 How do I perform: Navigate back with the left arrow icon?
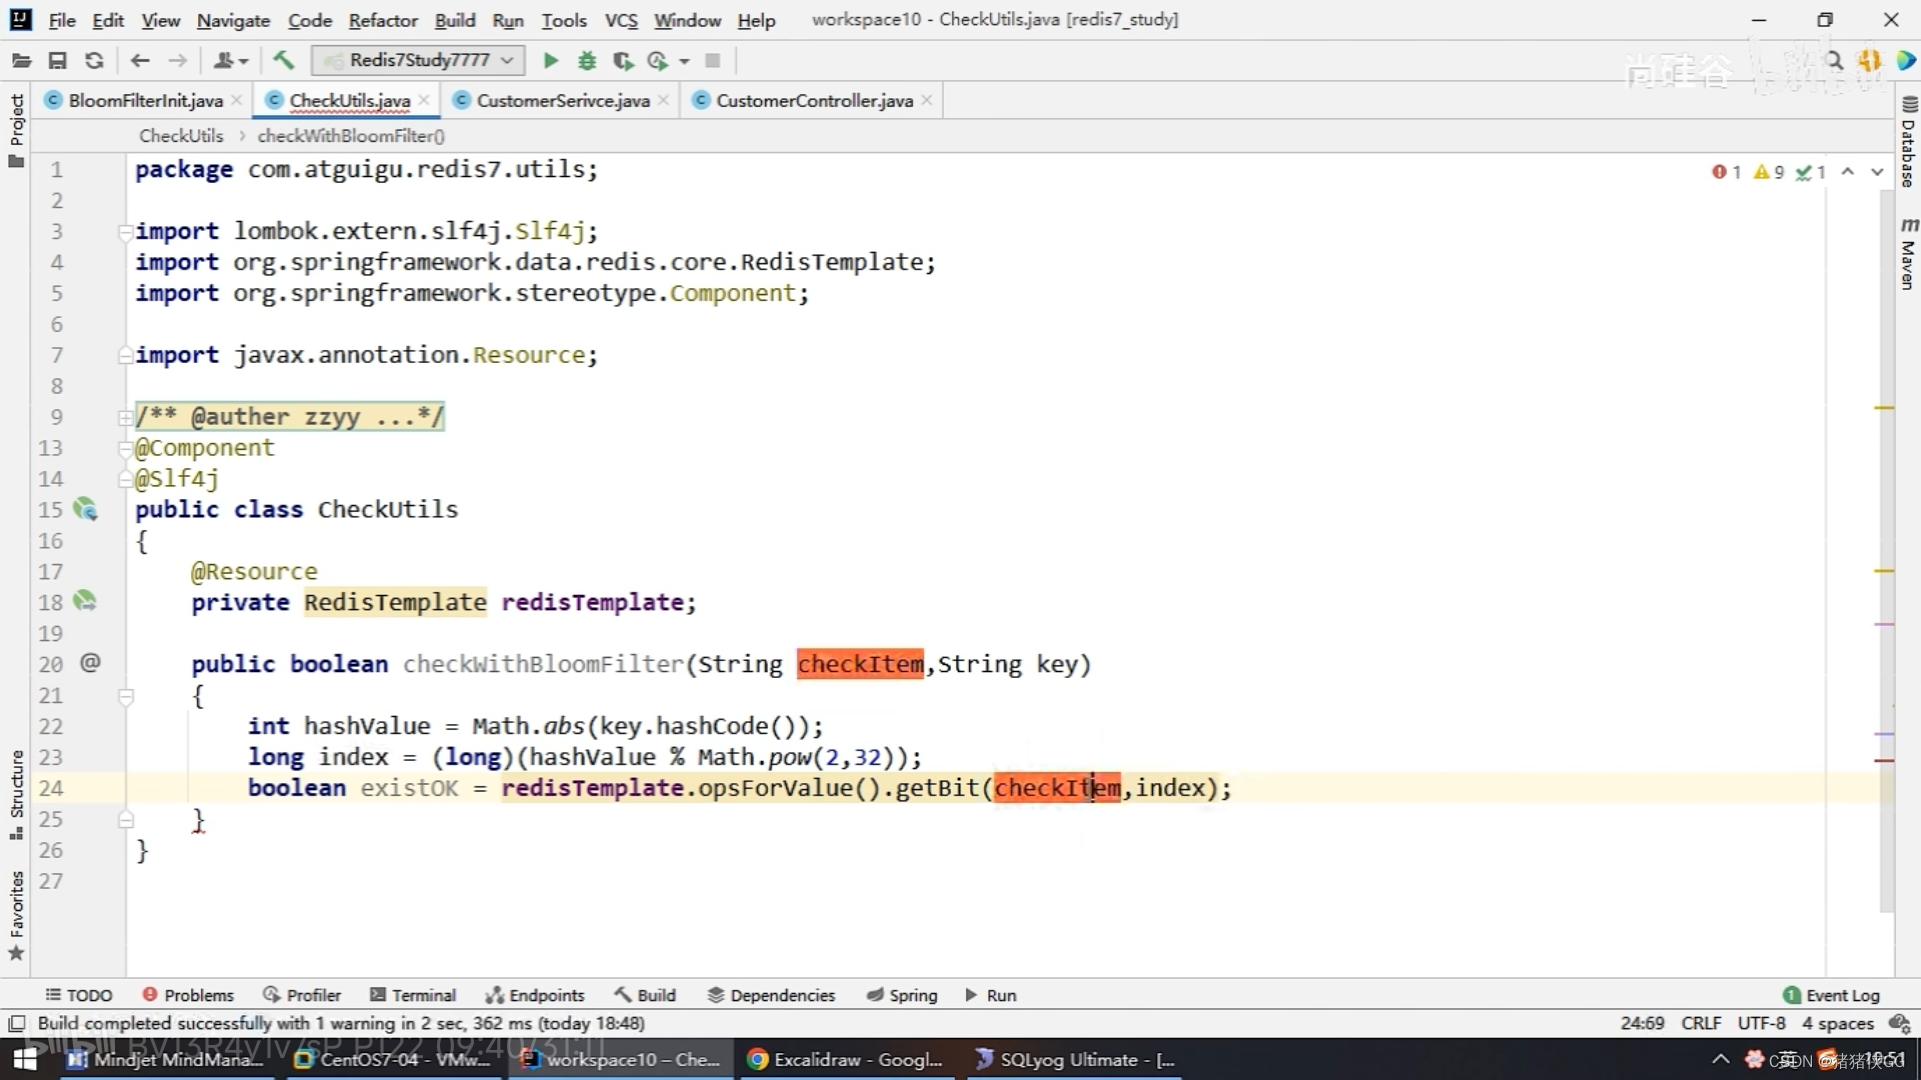[x=140, y=61]
